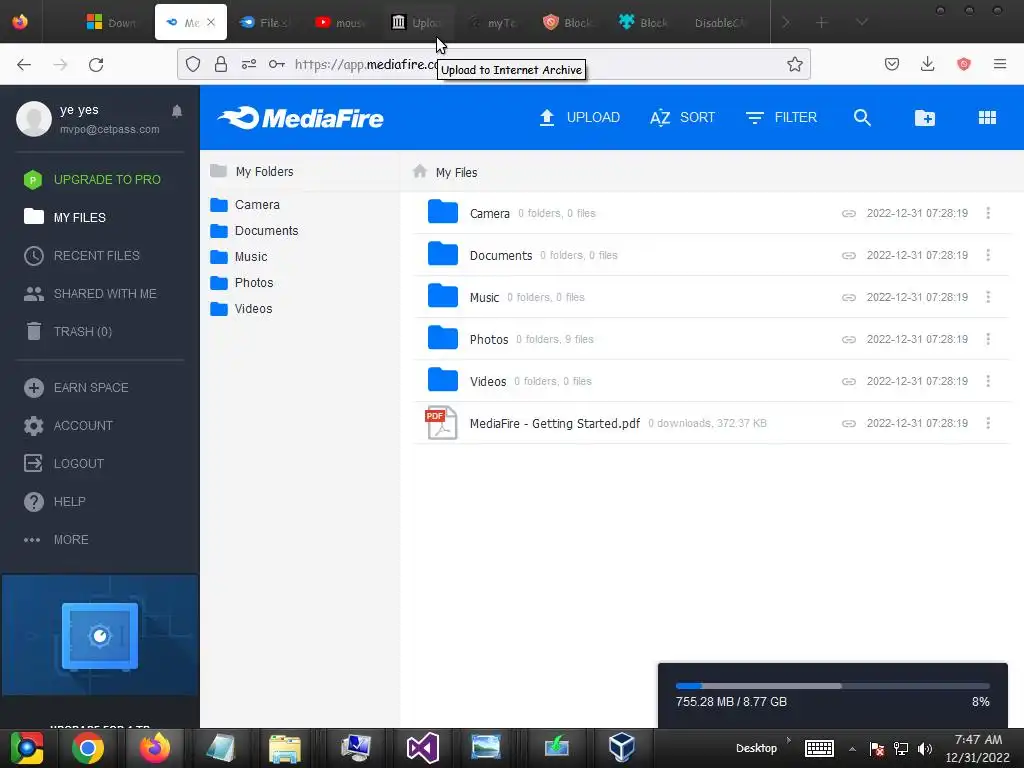Switch to grid view layout icon
The image size is (1024, 768).
click(987, 118)
